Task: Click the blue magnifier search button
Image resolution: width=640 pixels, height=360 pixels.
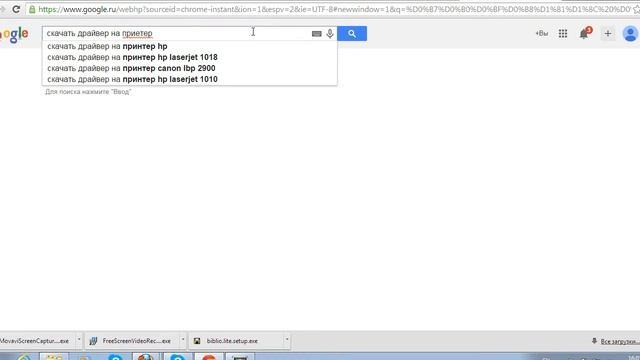Action: click(352, 33)
